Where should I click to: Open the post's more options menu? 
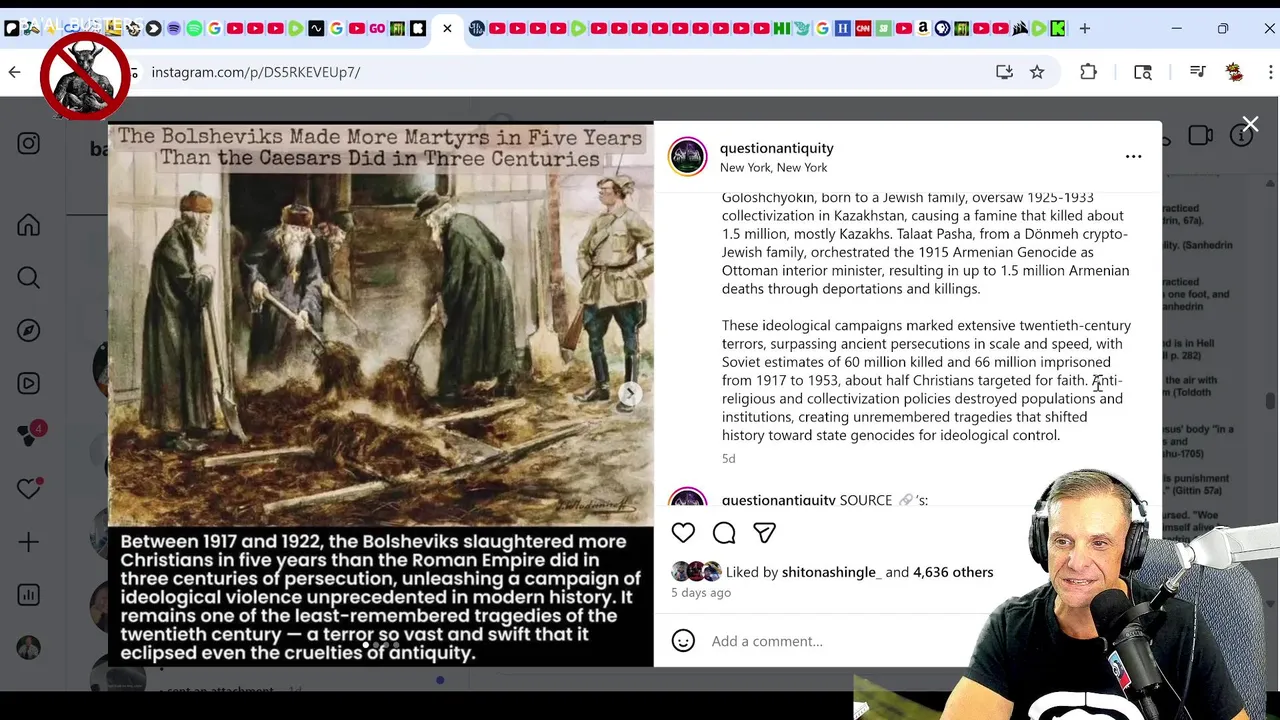[1133, 157]
